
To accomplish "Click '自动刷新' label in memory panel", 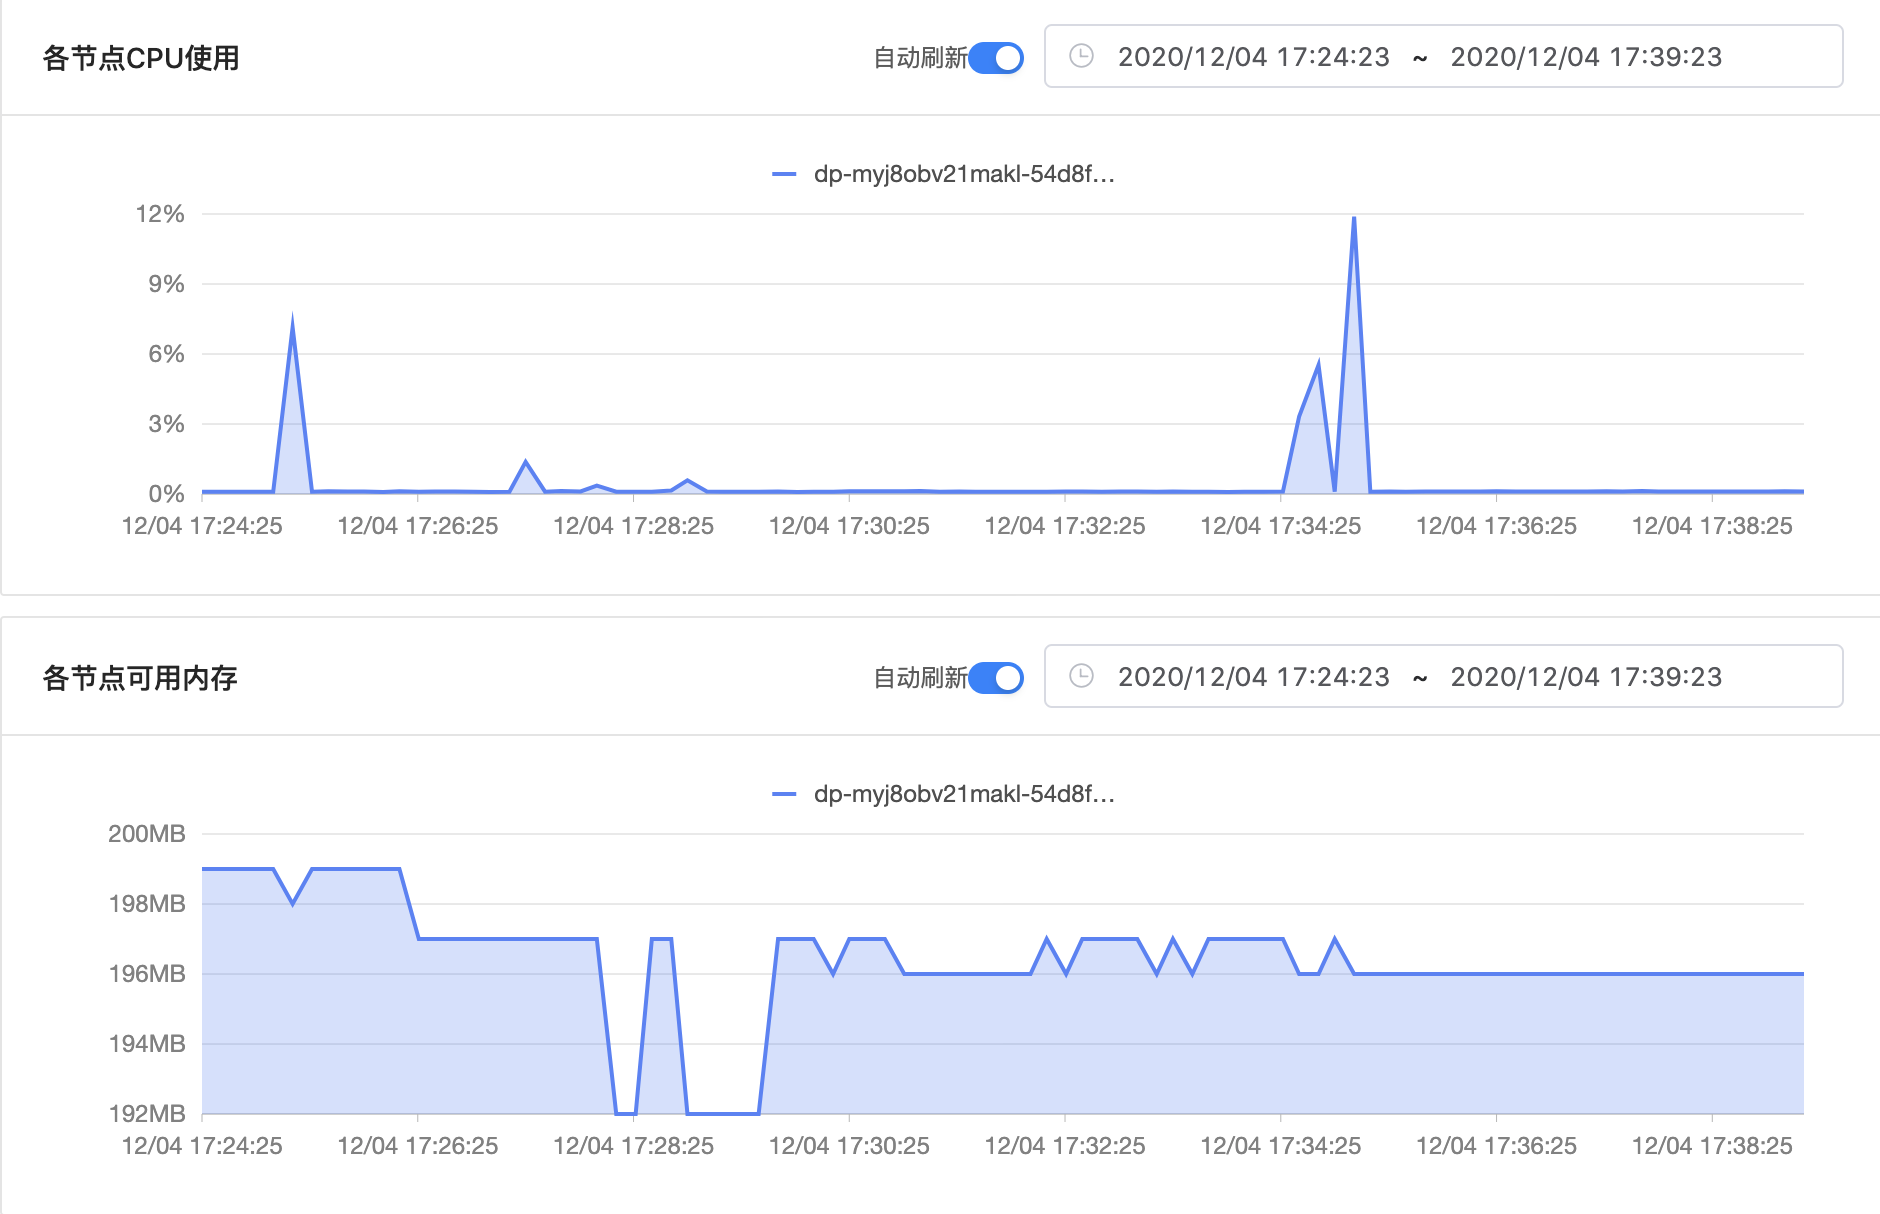I will pyautogui.click(x=920, y=678).
